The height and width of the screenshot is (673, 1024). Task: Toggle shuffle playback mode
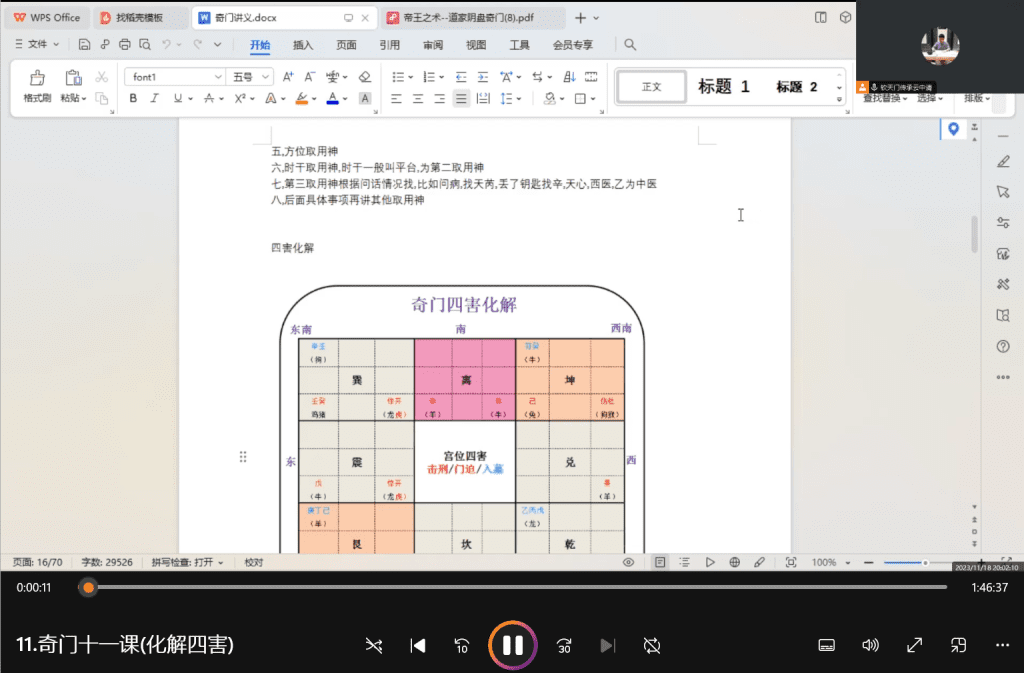coord(374,645)
